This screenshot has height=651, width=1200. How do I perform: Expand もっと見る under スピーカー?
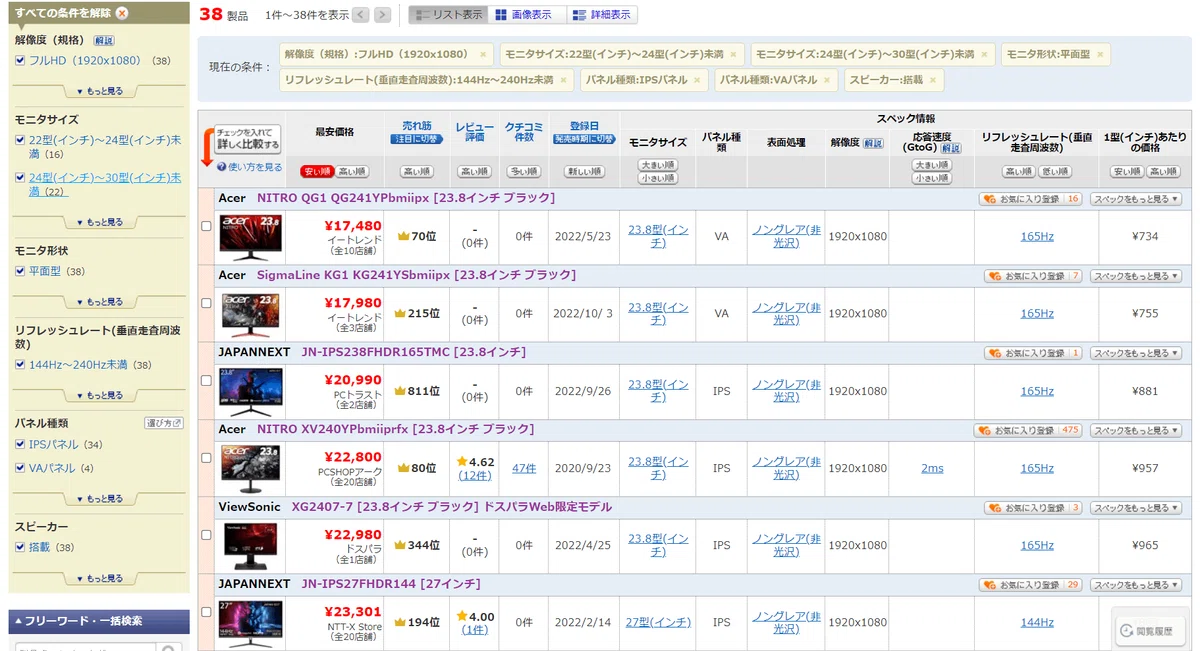98,578
